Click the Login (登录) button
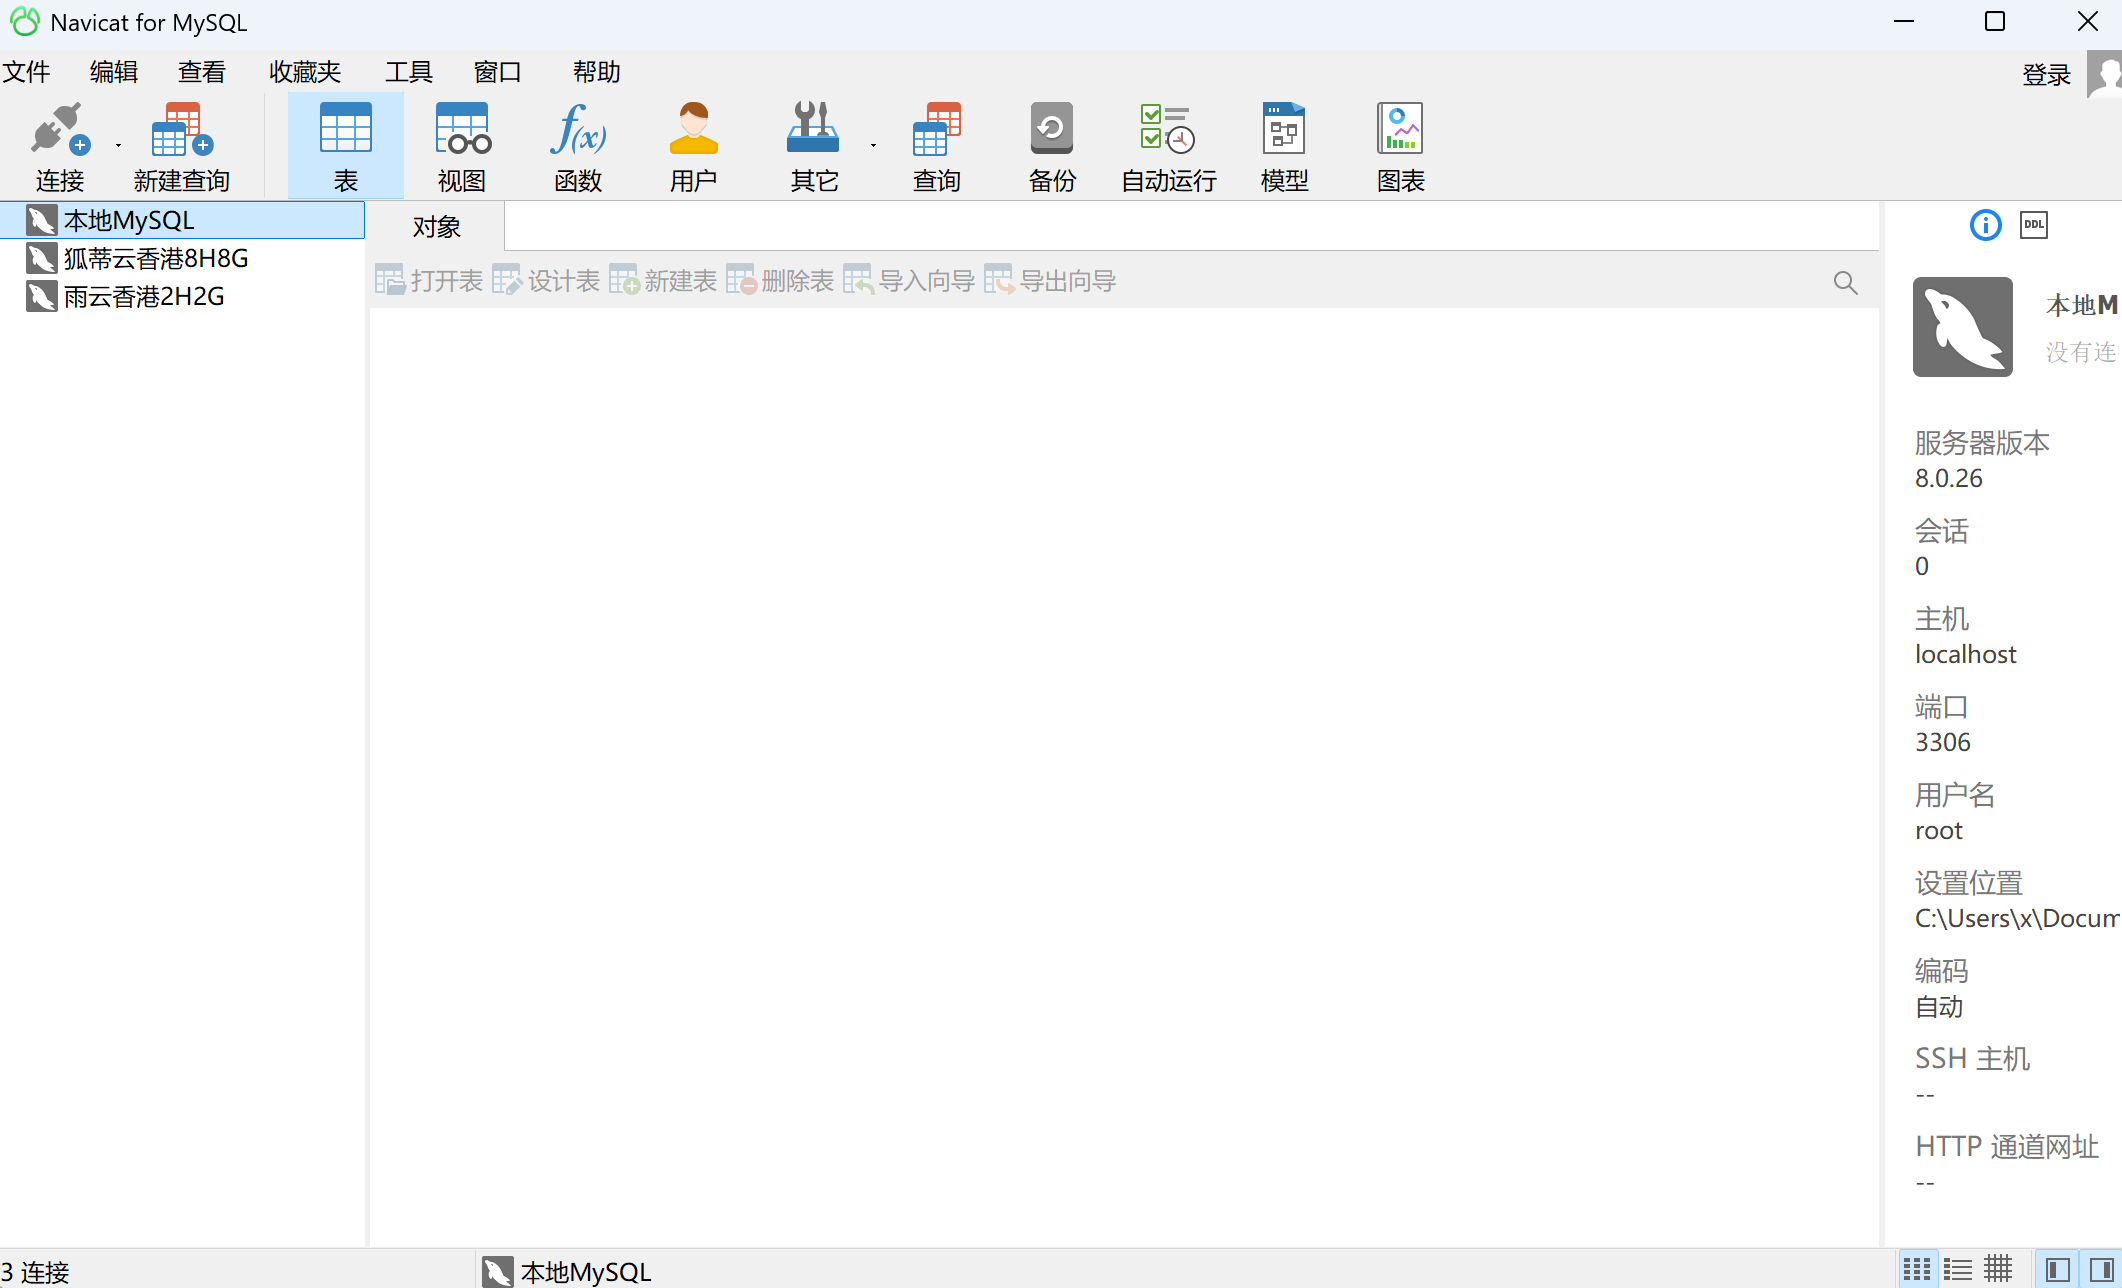 point(2045,75)
